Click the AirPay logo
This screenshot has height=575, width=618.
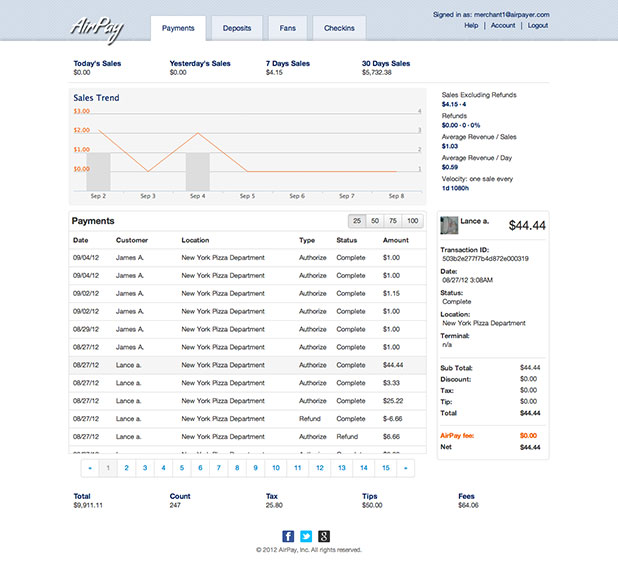(97, 30)
